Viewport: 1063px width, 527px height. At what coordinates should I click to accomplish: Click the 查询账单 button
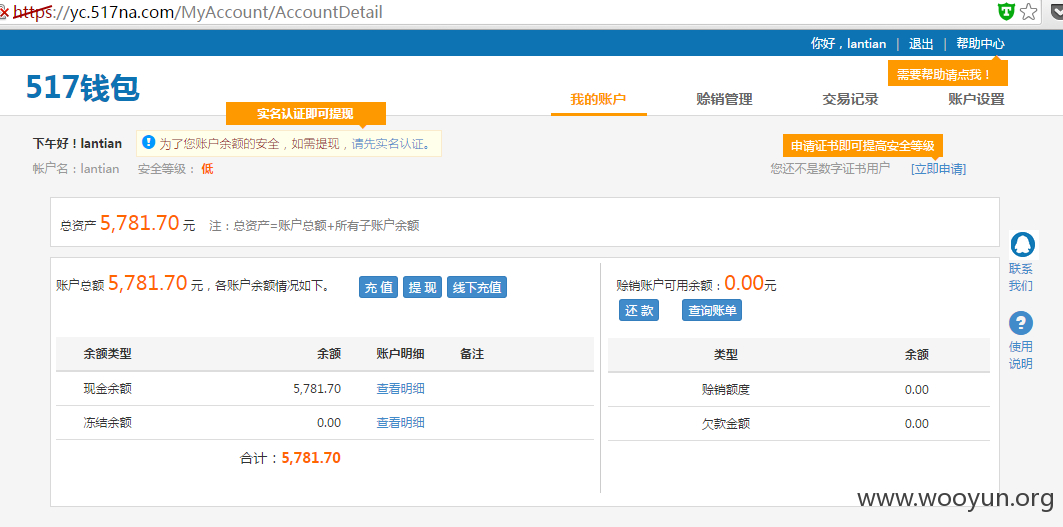[712, 310]
